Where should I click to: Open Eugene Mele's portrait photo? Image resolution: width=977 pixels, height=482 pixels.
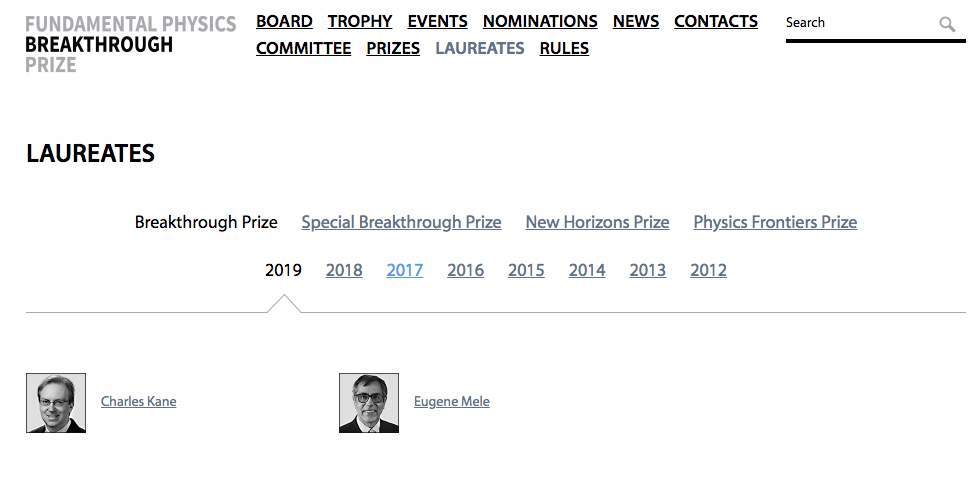coord(369,403)
